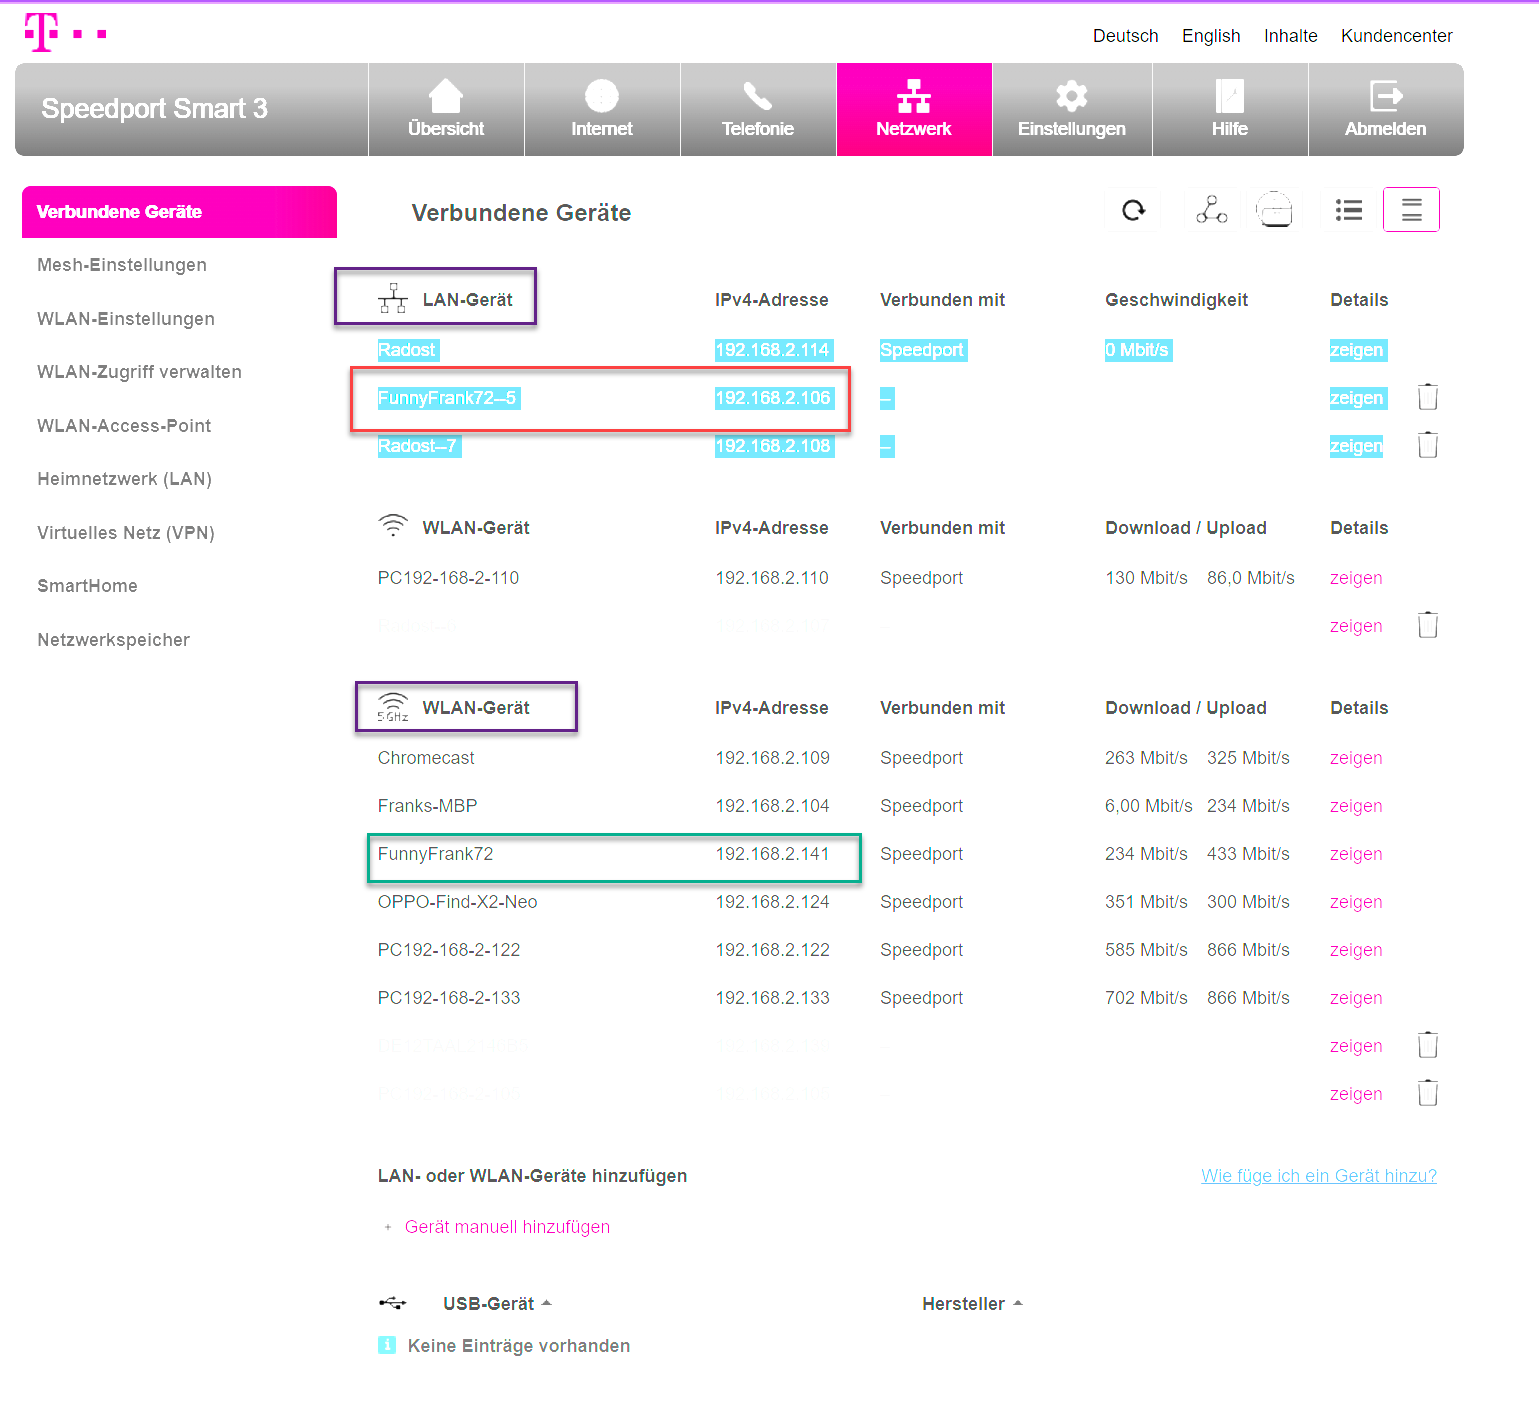This screenshot has height=1415, width=1539.
Task: Show details for PC192-168-2-122
Action: (1356, 950)
